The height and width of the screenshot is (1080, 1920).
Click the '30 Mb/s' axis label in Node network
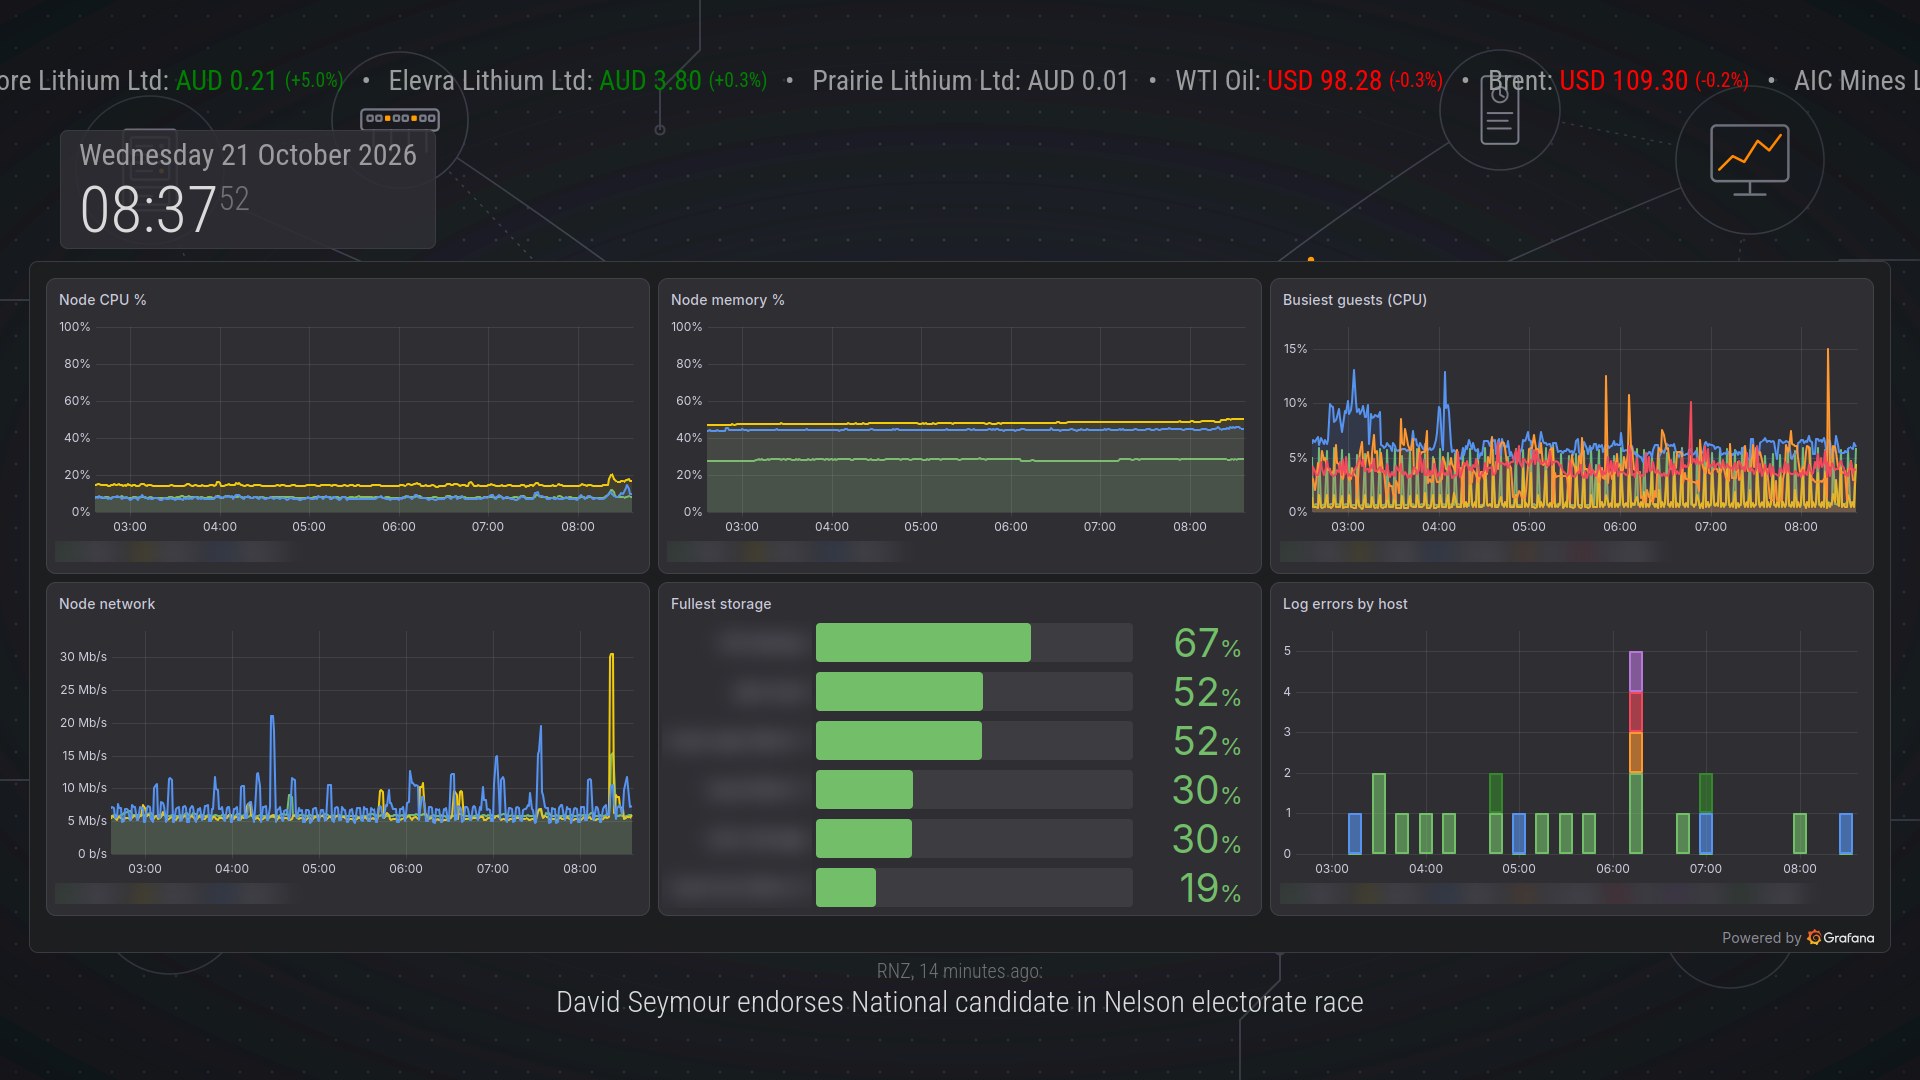tap(83, 657)
